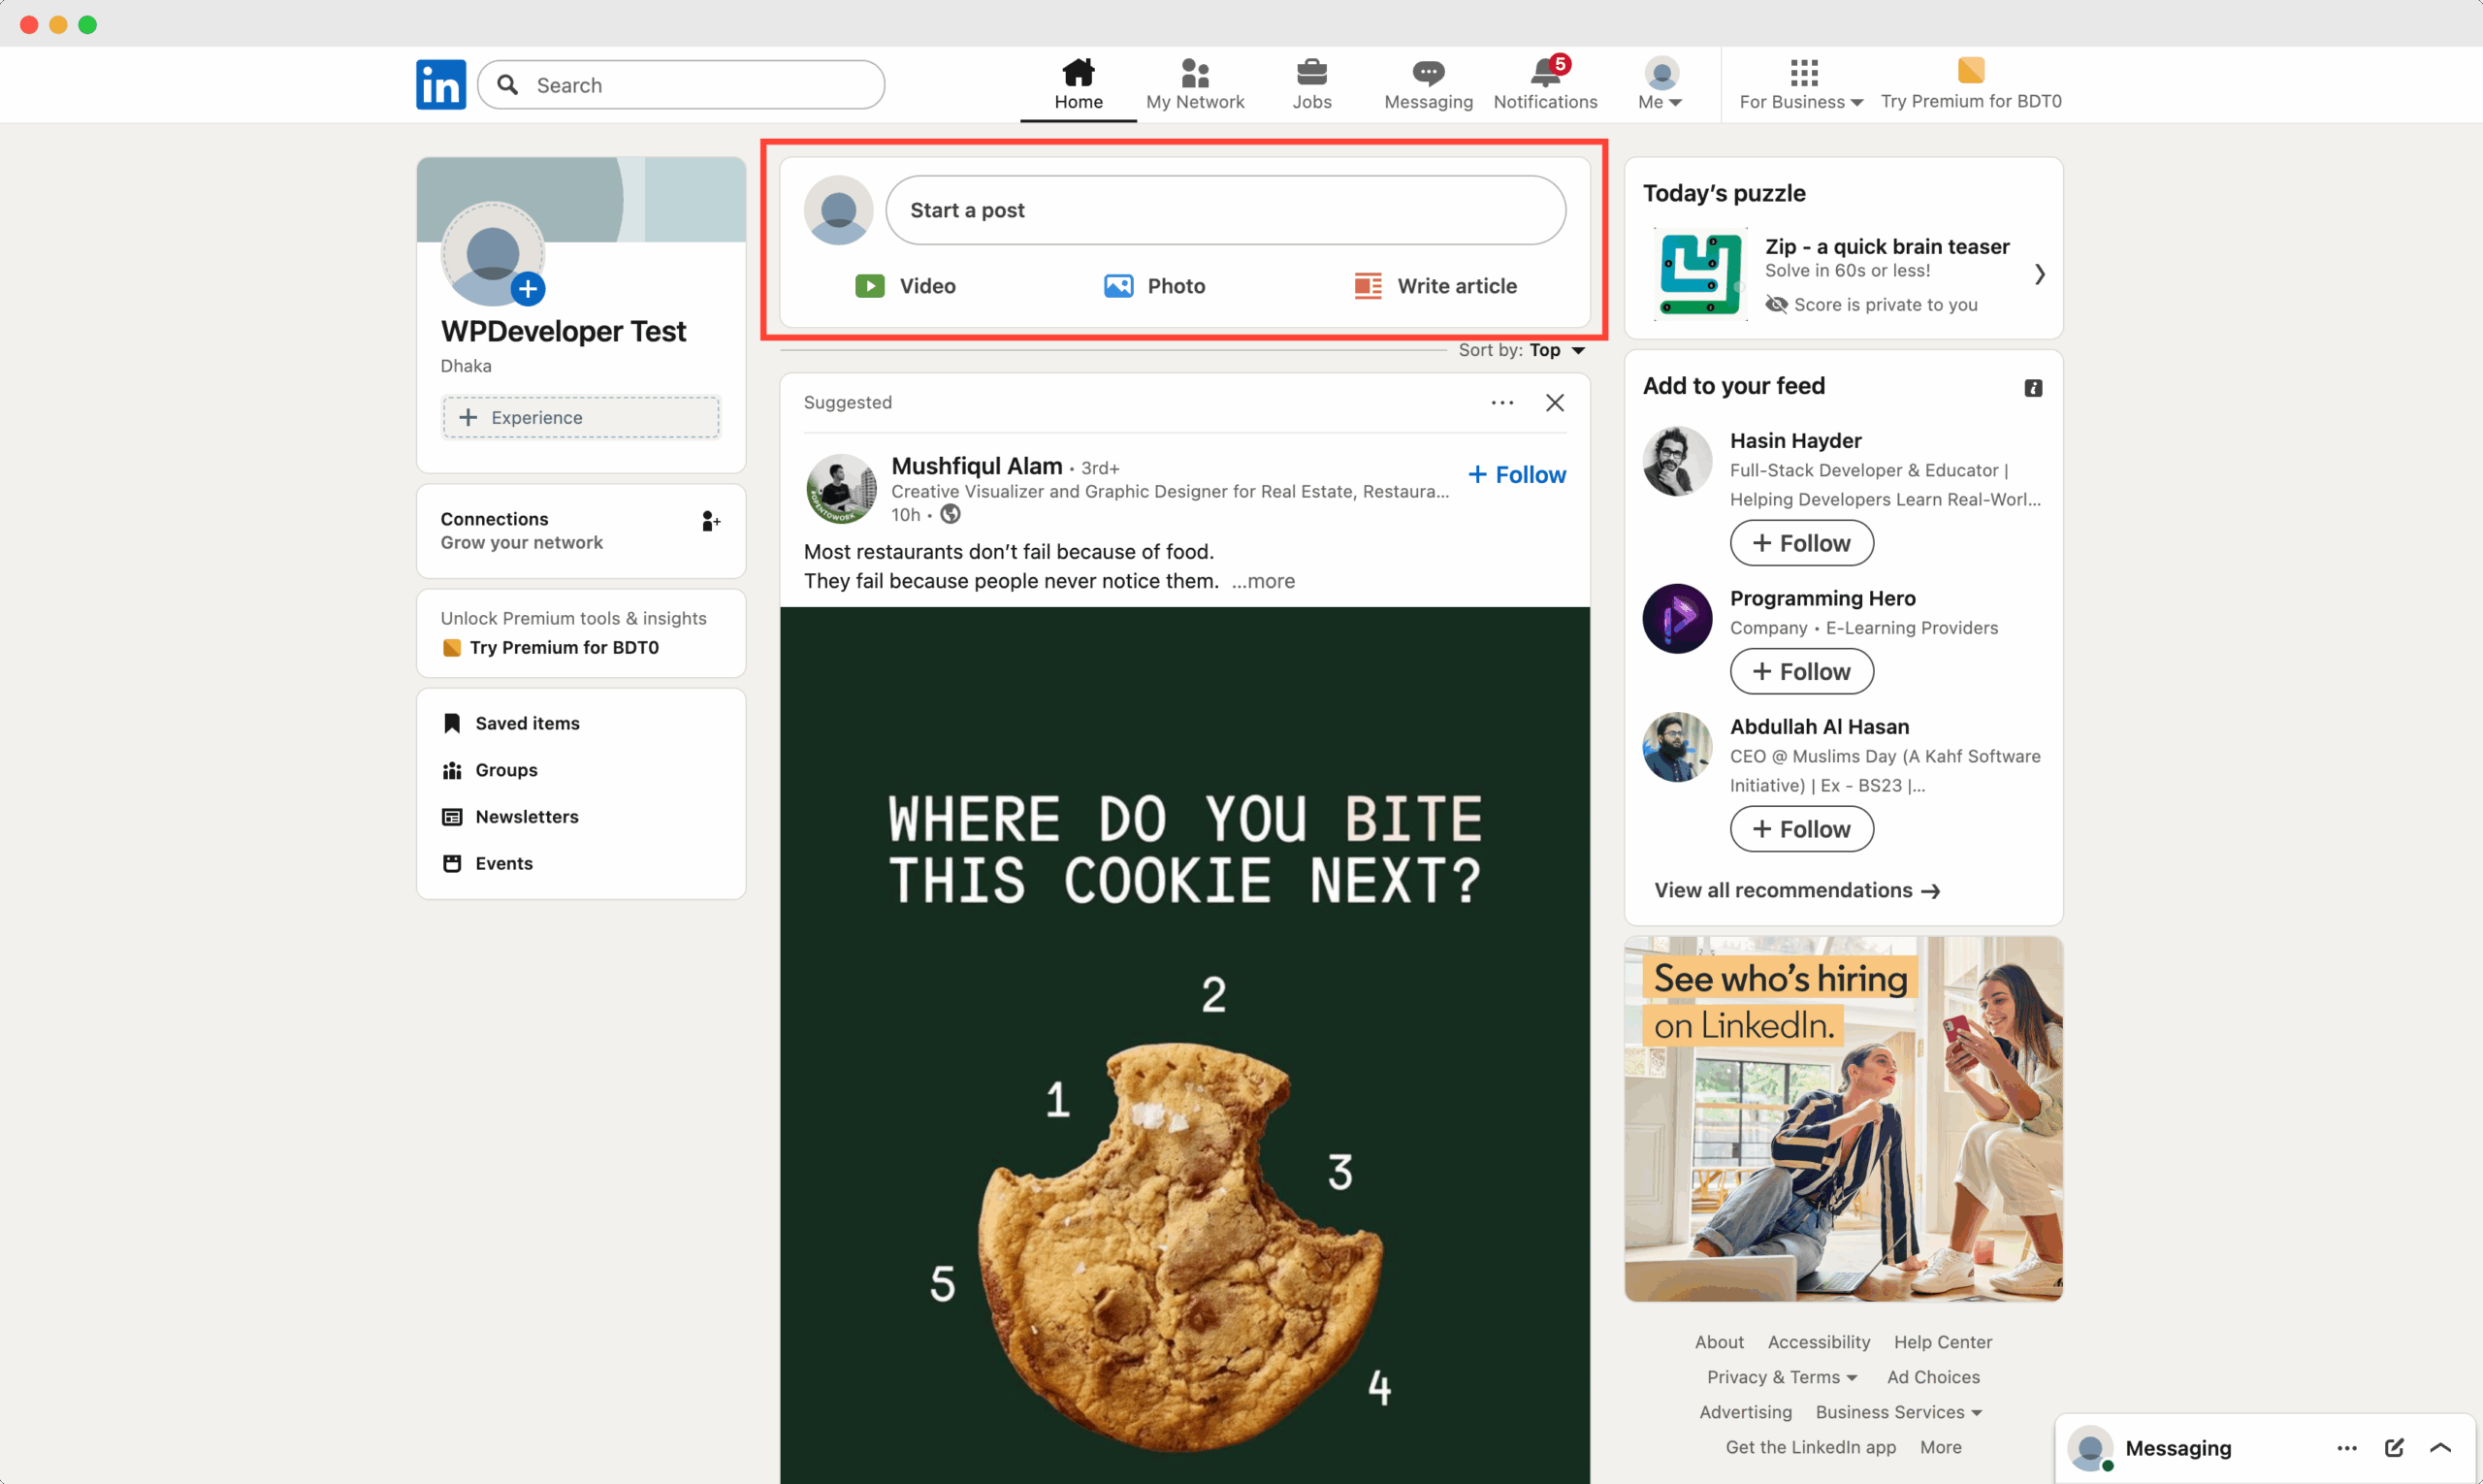Open View all recommendations

(1796, 890)
